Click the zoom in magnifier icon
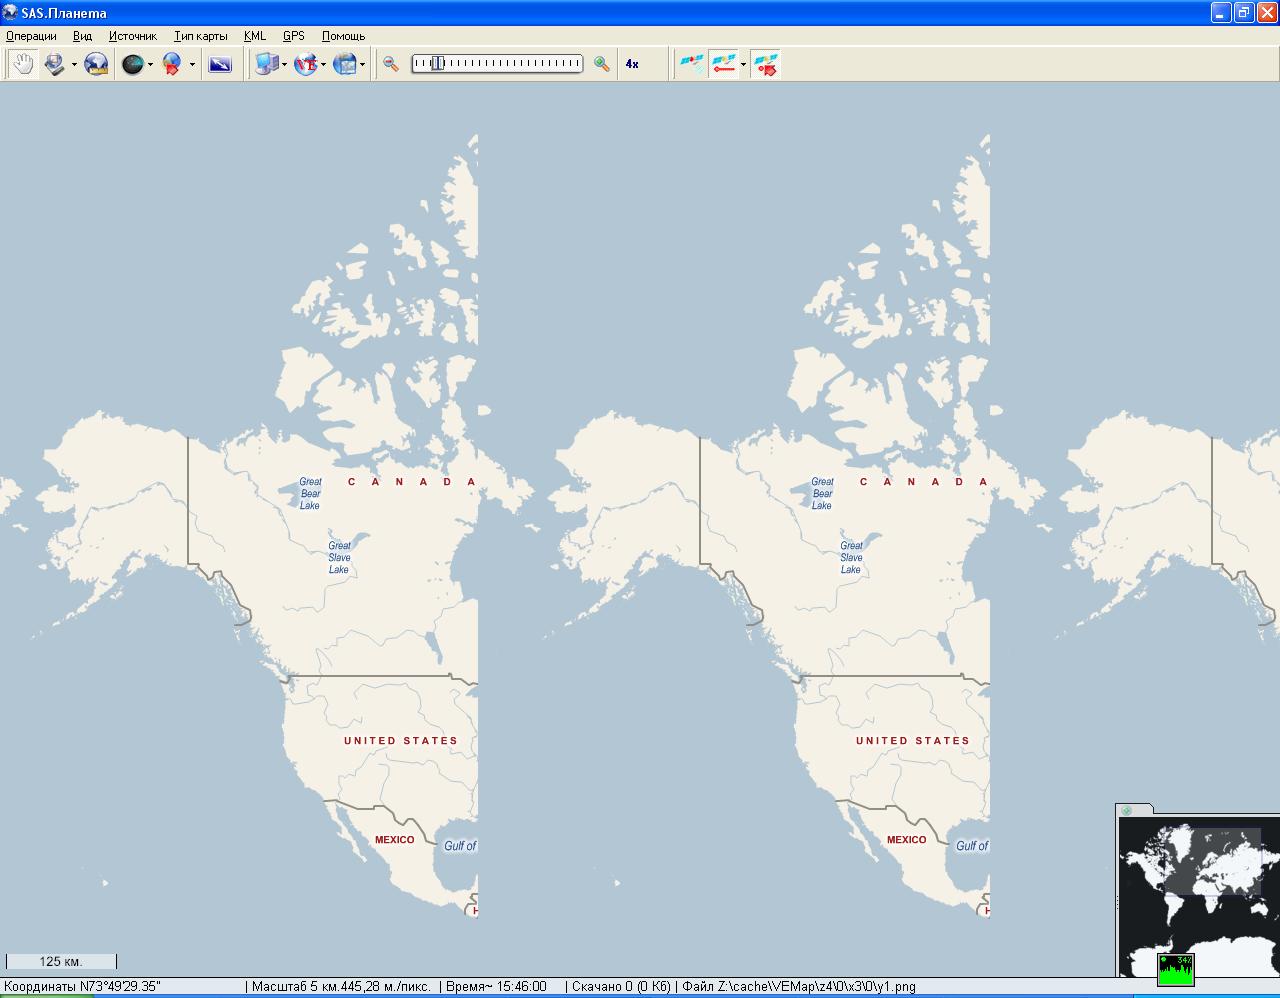Image resolution: width=1280 pixels, height=998 pixels. 601,64
